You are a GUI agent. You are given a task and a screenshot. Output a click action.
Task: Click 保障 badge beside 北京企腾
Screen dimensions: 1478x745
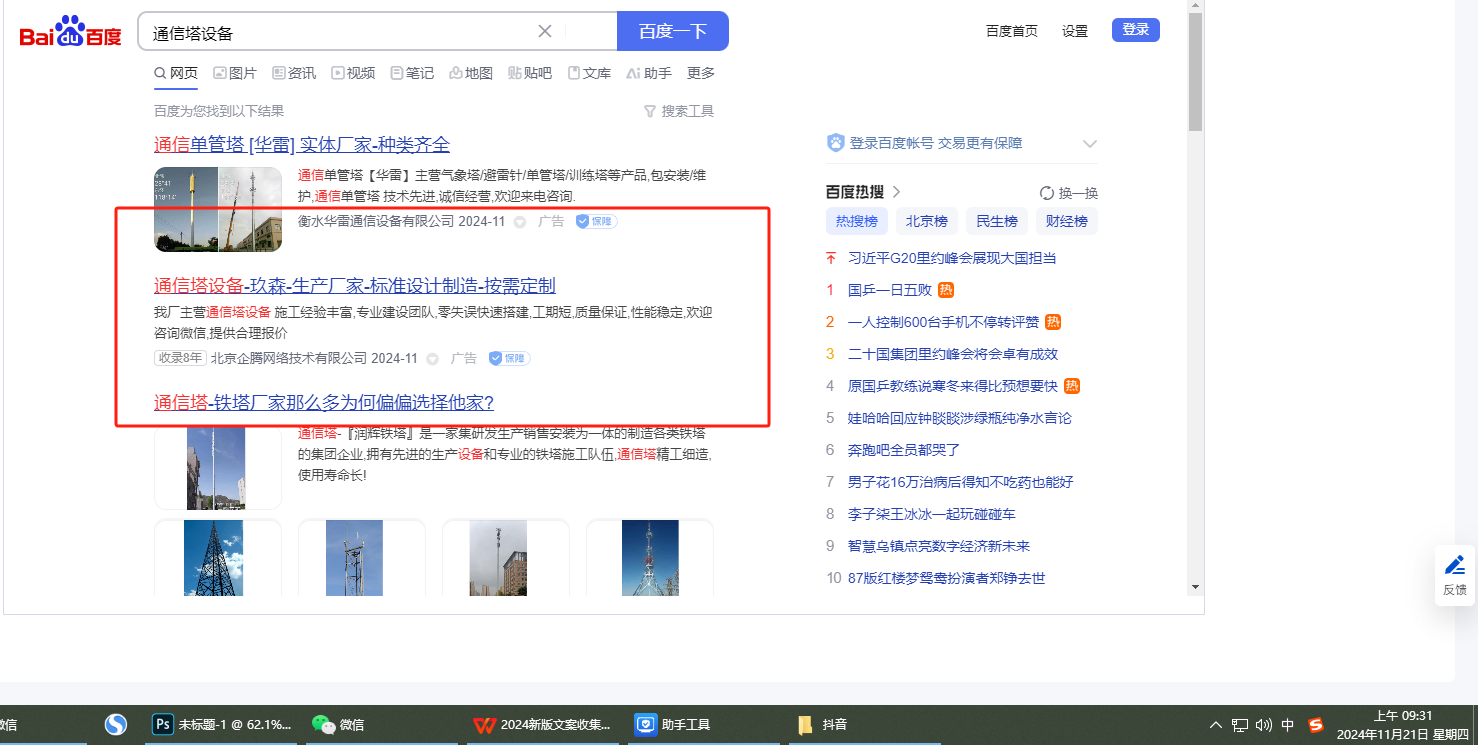click(509, 358)
